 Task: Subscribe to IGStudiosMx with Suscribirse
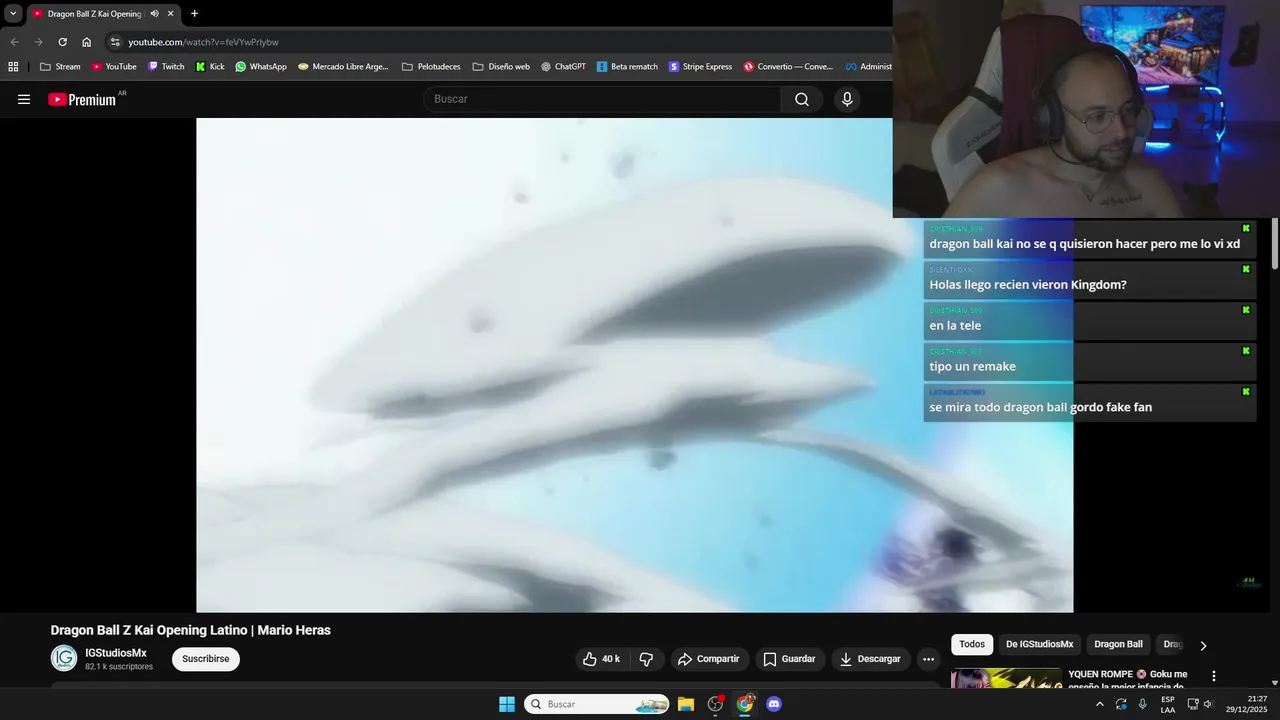(x=206, y=659)
